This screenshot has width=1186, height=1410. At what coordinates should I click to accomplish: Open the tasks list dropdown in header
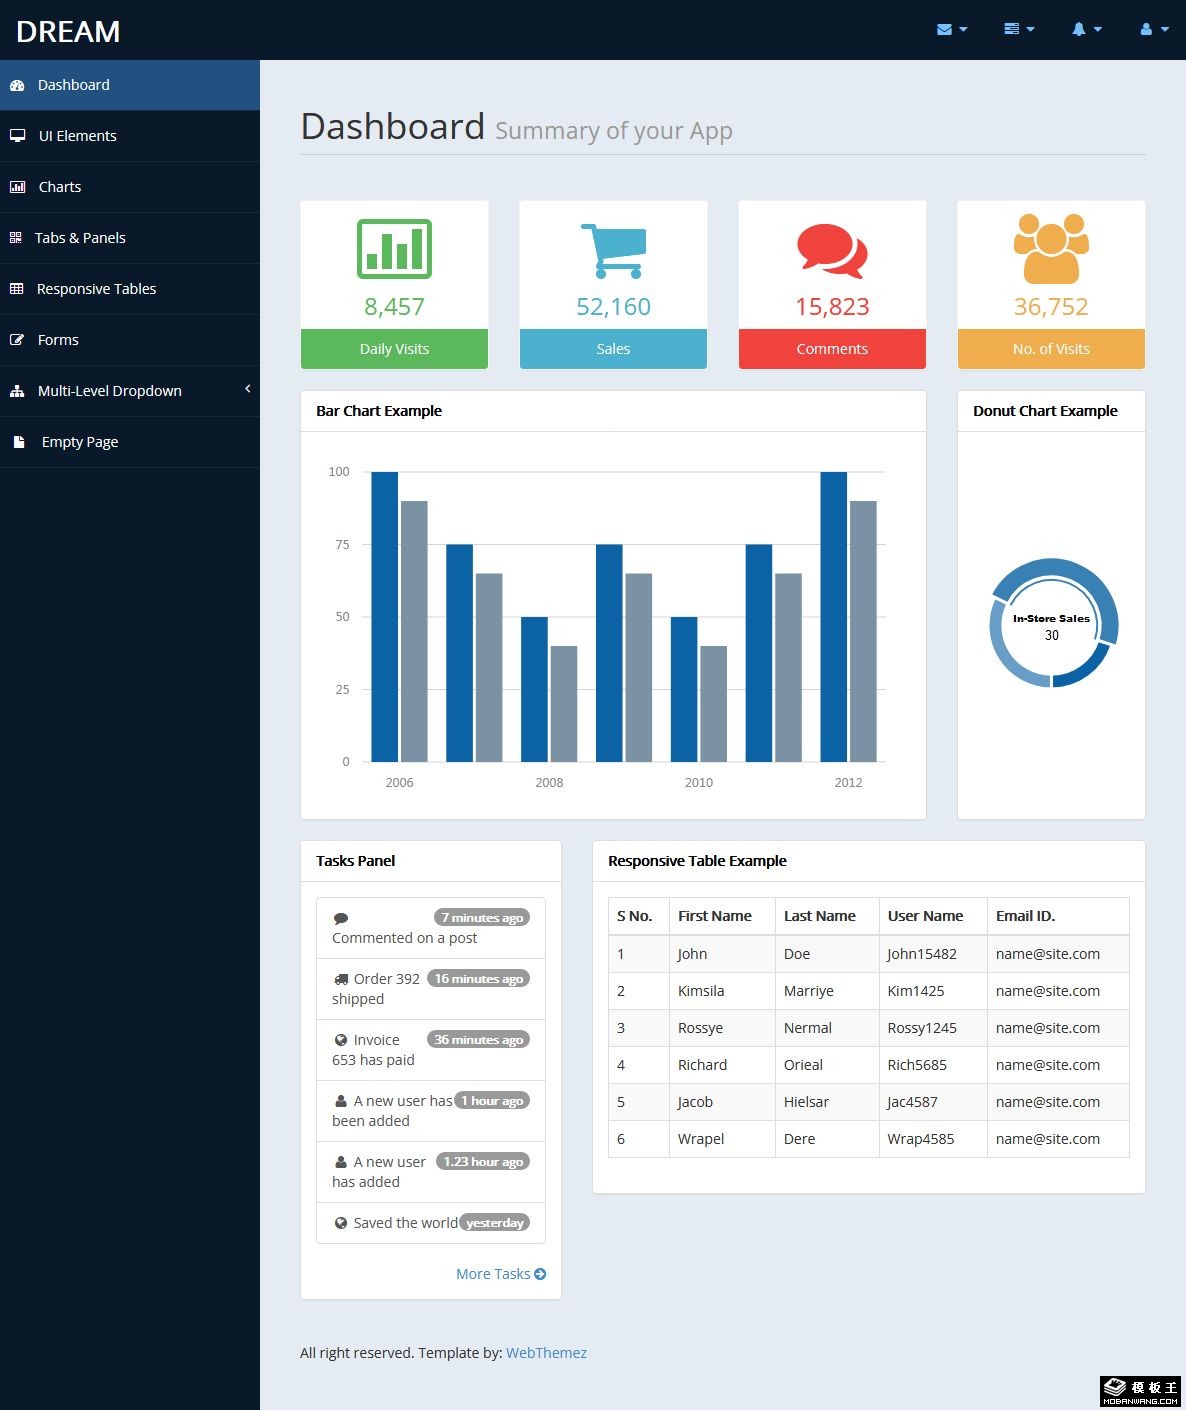pyautogui.click(x=1019, y=30)
